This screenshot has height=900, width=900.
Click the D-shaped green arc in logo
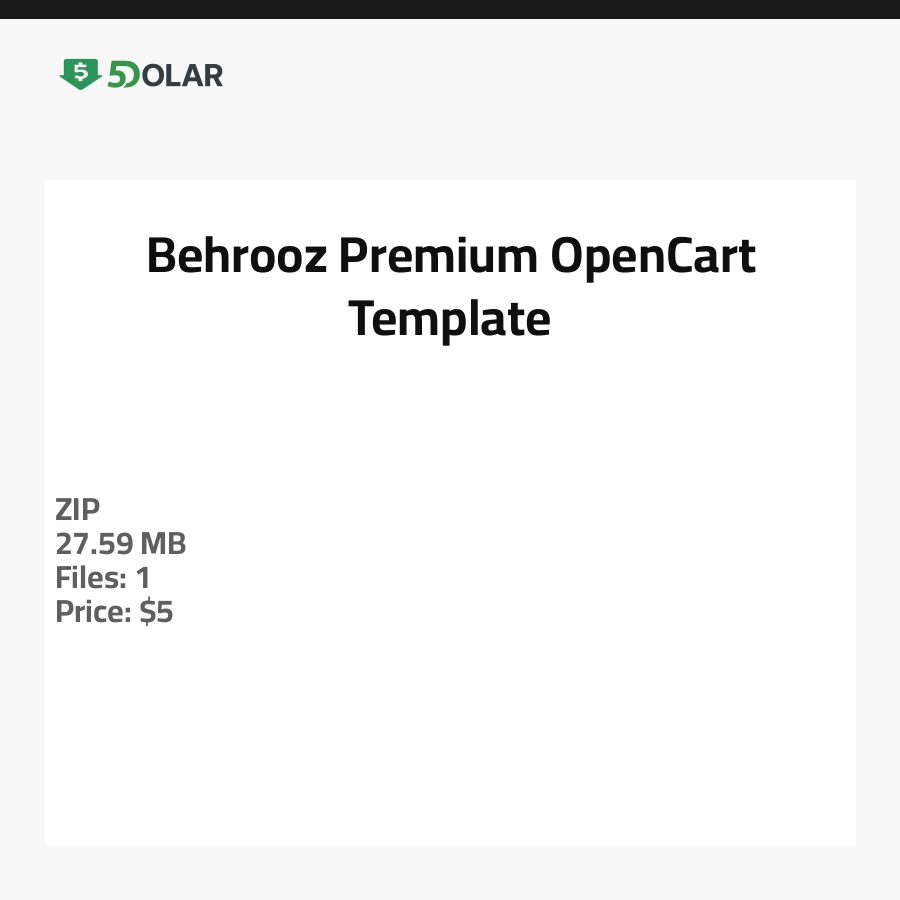click(133, 75)
